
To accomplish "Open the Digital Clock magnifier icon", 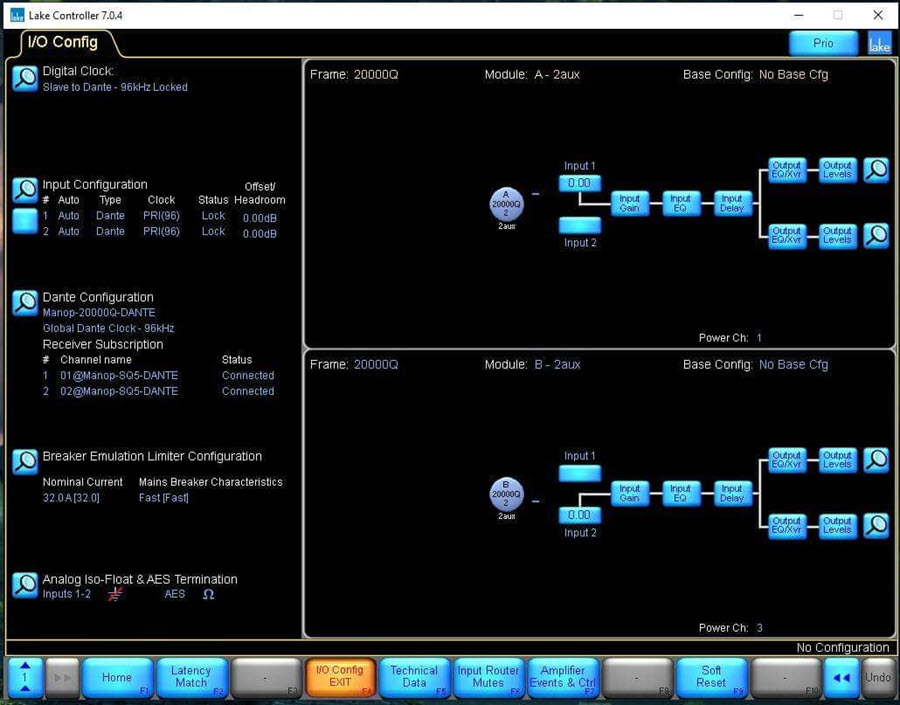I will (x=25, y=78).
